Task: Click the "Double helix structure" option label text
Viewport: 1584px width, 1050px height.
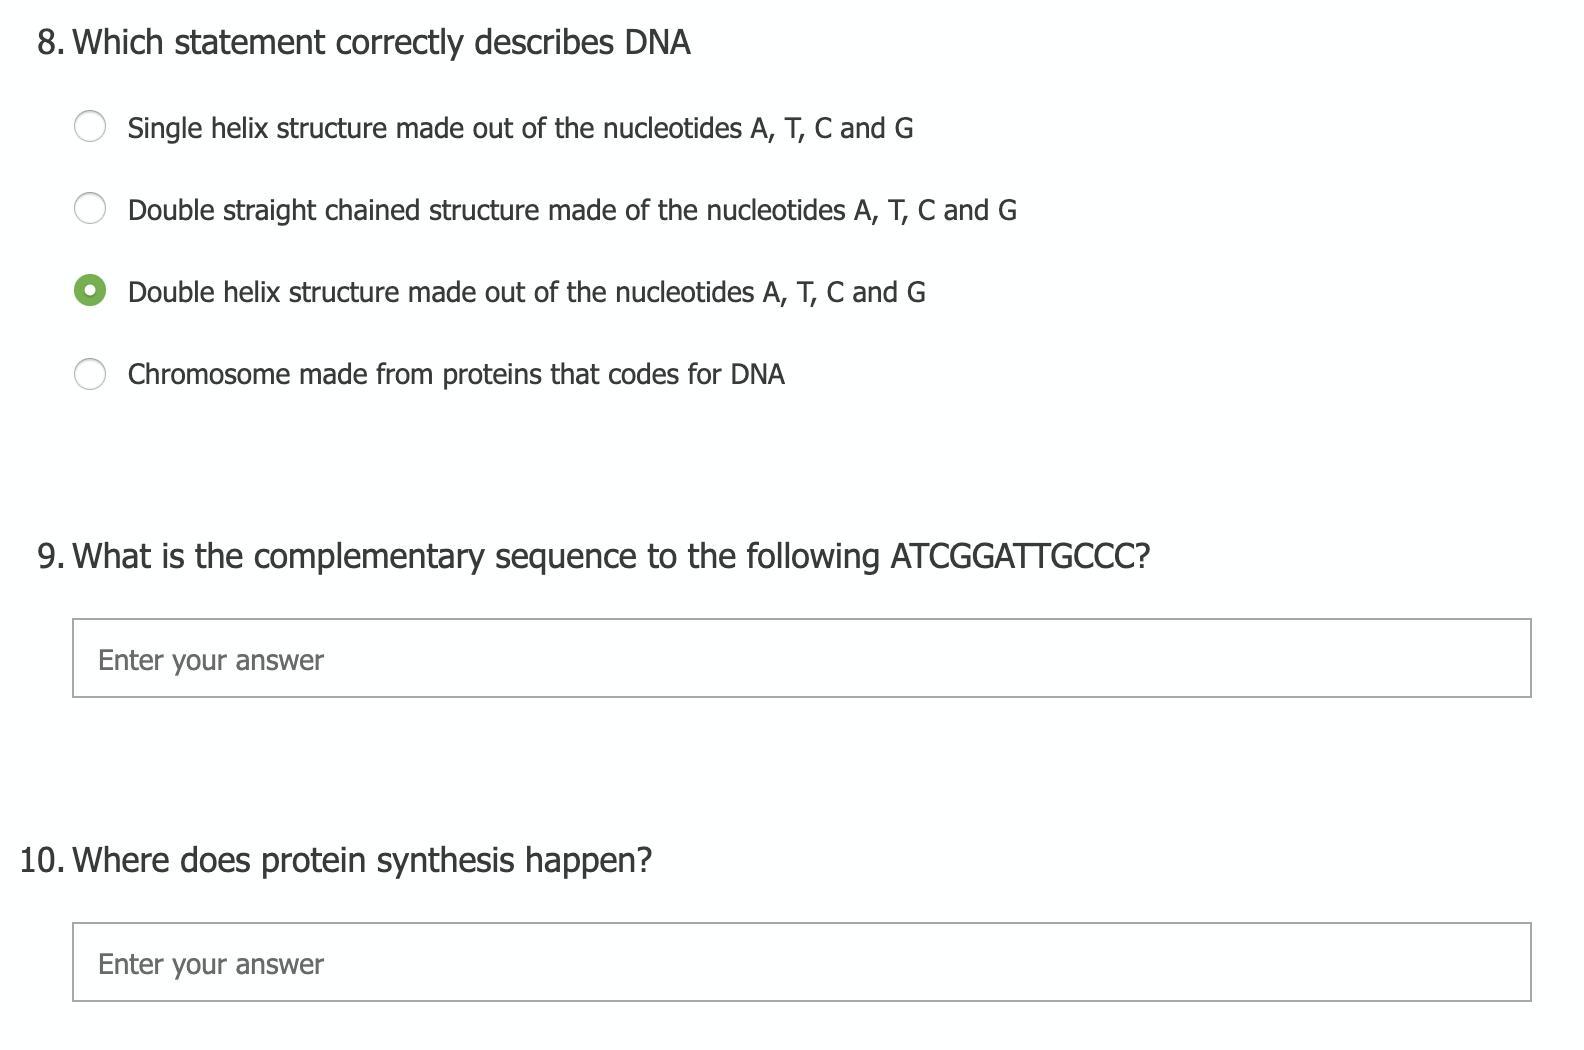Action: coord(526,293)
